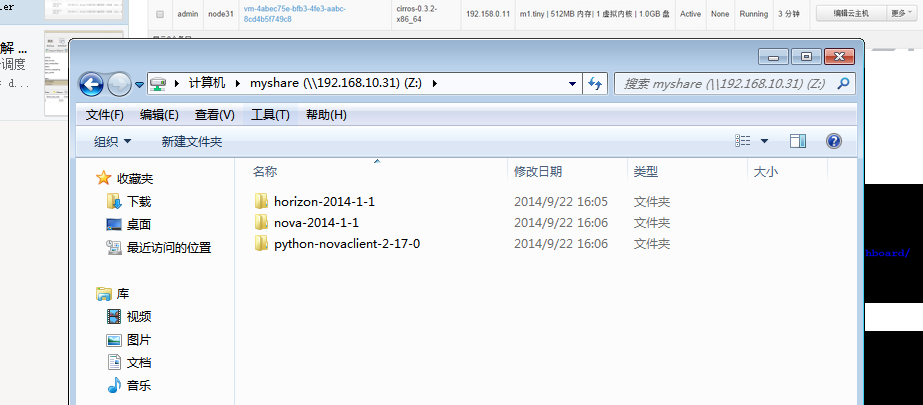Screen dimensions: 923x405
Task: Open 桌面 in favorites
Action: click(139, 224)
